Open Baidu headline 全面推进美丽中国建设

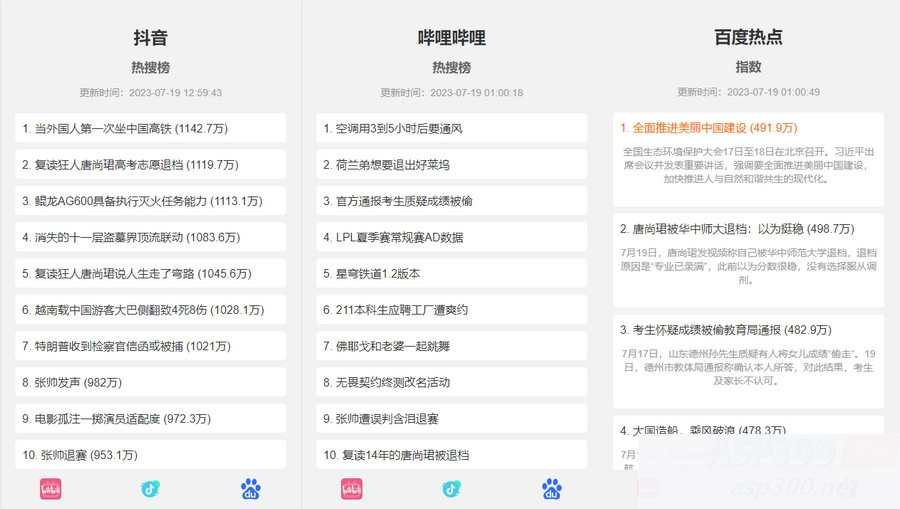708,128
